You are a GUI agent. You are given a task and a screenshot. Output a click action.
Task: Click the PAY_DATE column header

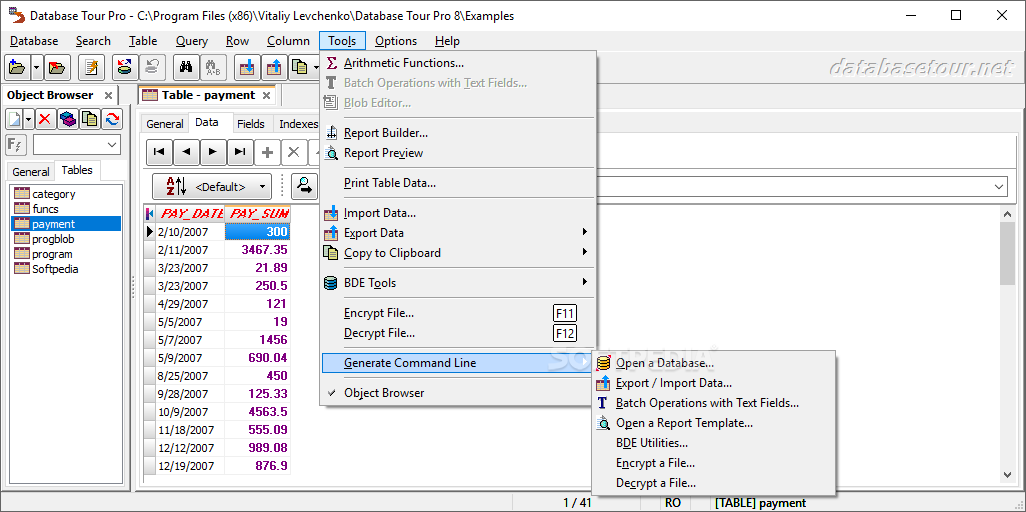[191, 213]
